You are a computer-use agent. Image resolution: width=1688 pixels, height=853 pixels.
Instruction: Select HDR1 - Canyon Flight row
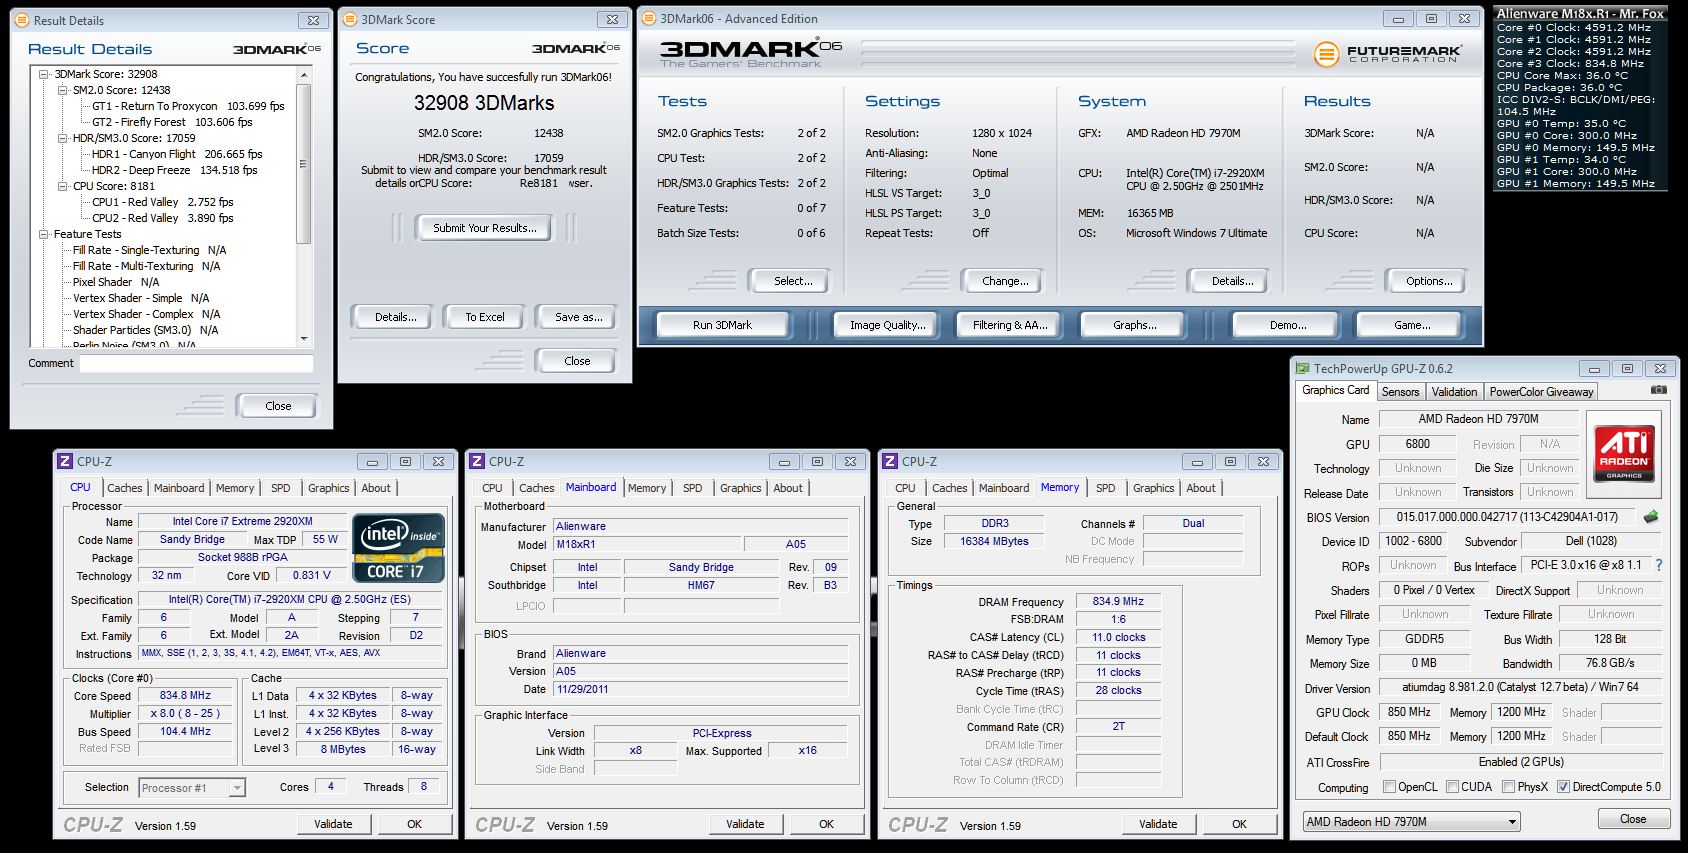coord(177,154)
